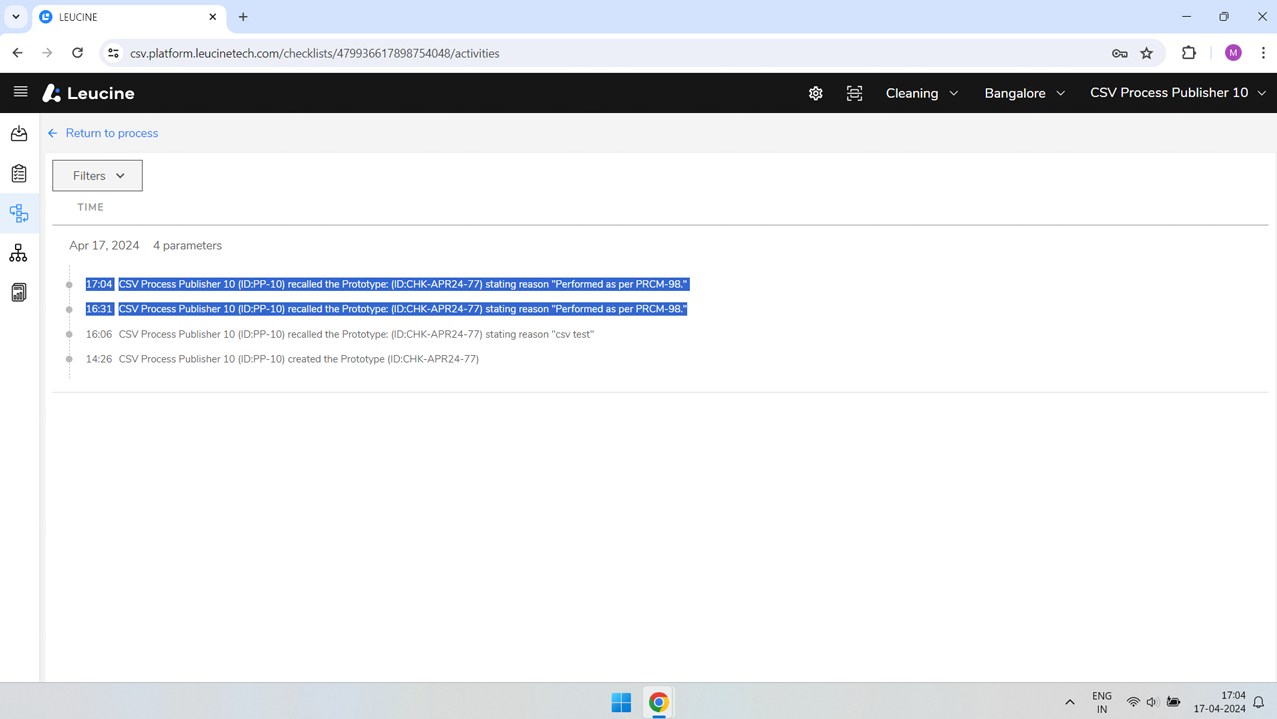The height and width of the screenshot is (719, 1277).
Task: Open the ENG IN language switcher
Action: 1102,702
